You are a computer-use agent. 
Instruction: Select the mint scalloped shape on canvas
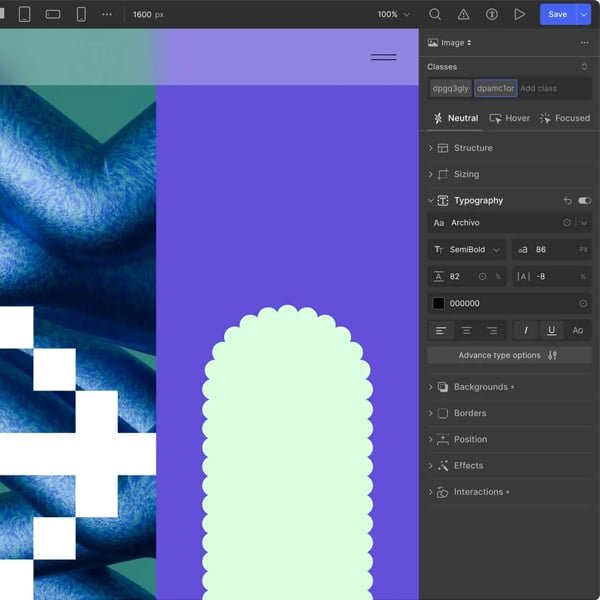tap(287, 452)
